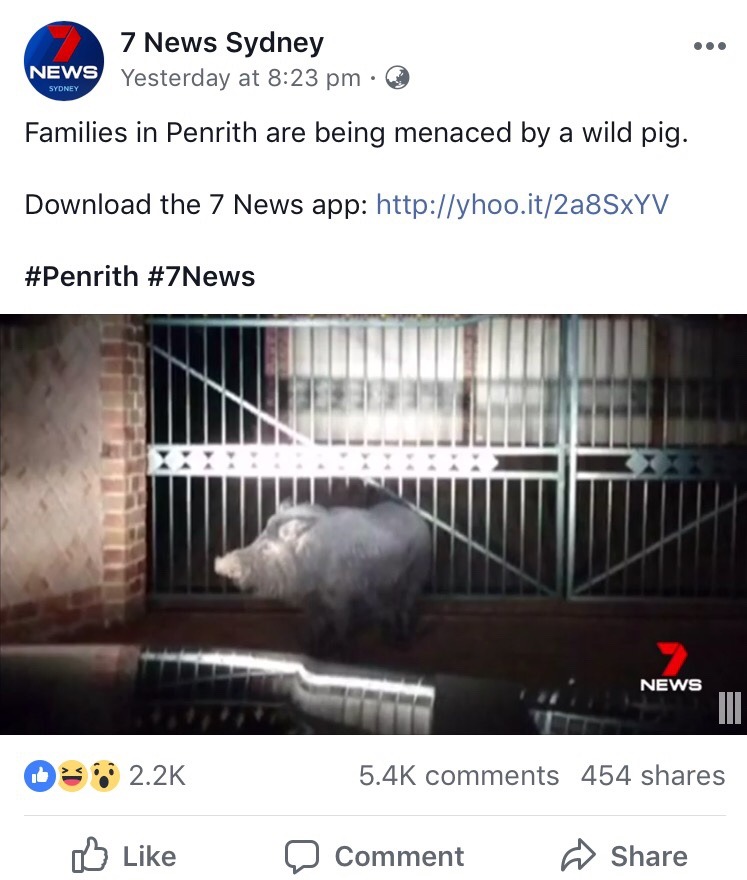Click the Wow reaction emoji icon
Screen dimensions: 747x880
click(104, 776)
